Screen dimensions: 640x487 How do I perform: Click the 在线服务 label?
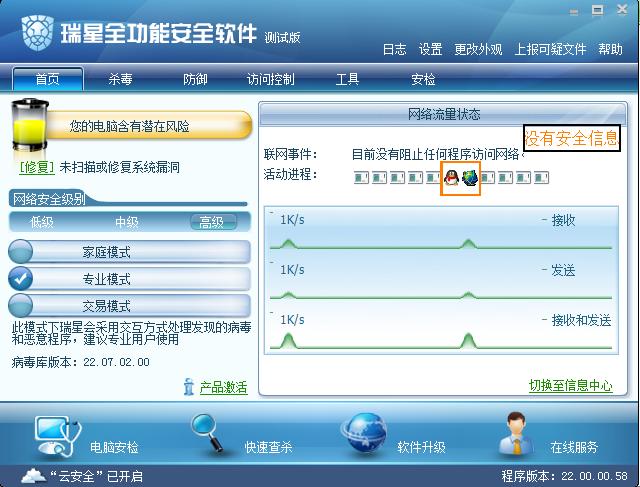[x=574, y=447]
